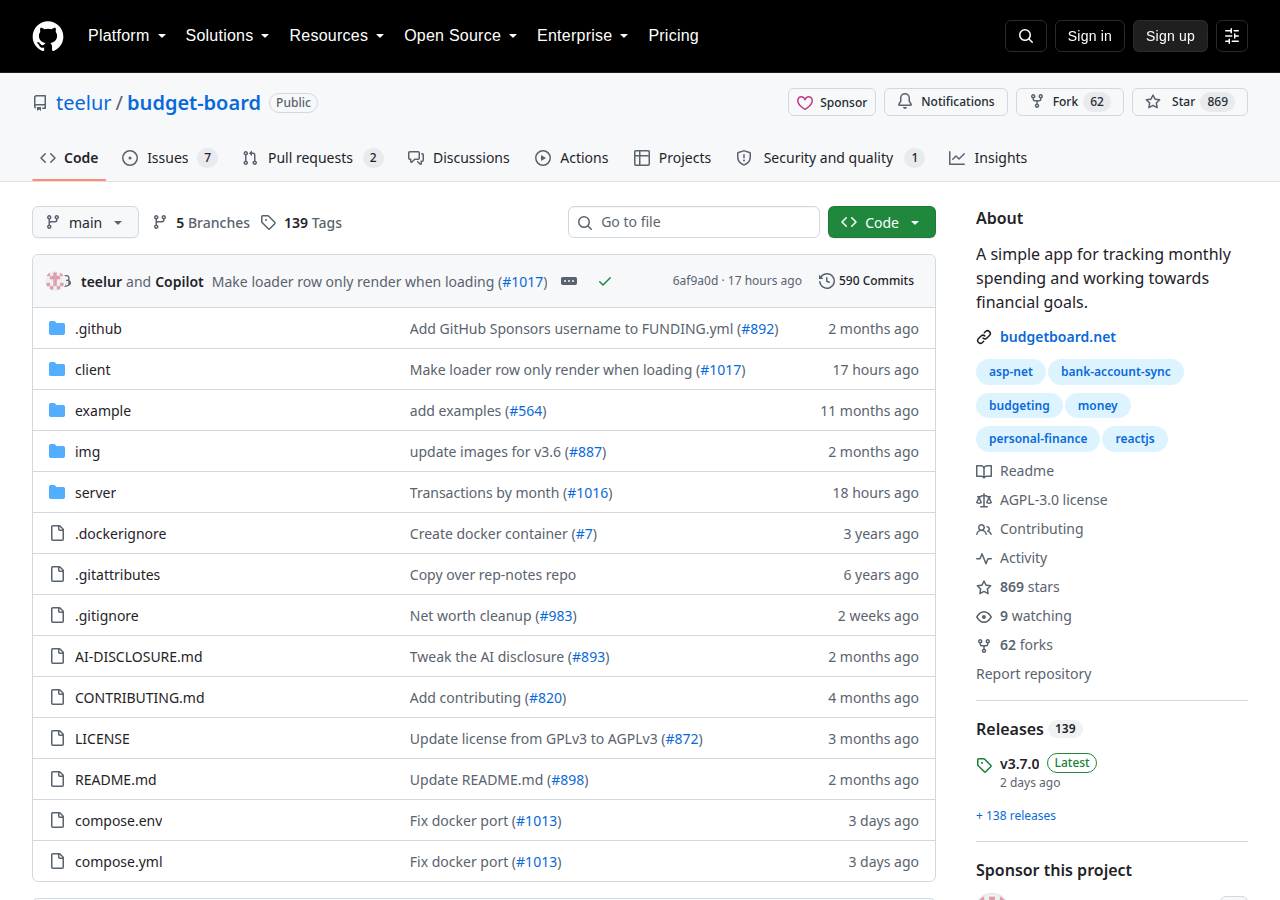
Task: Open the search magnifier button
Action: (1026, 36)
